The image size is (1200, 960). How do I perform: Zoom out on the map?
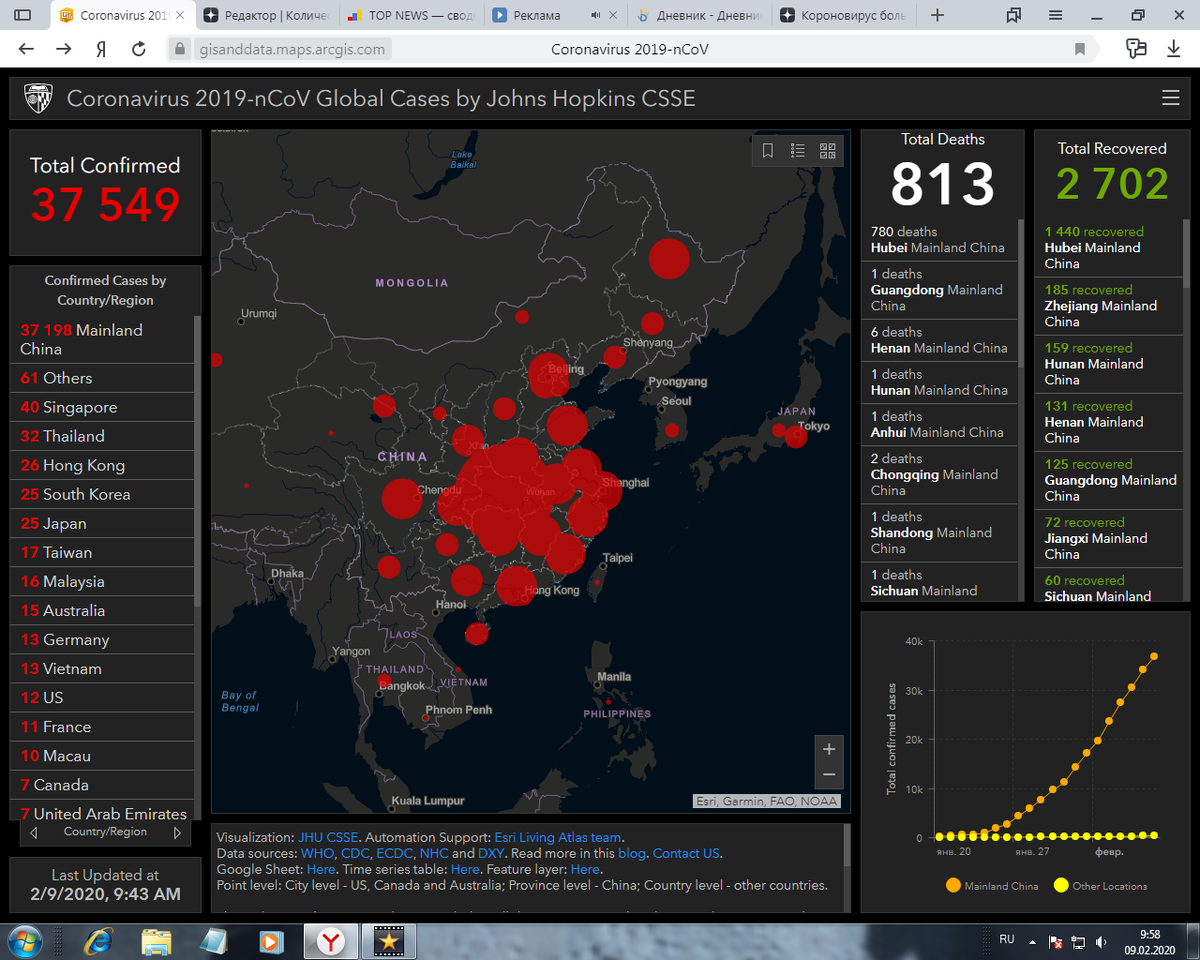(828, 775)
